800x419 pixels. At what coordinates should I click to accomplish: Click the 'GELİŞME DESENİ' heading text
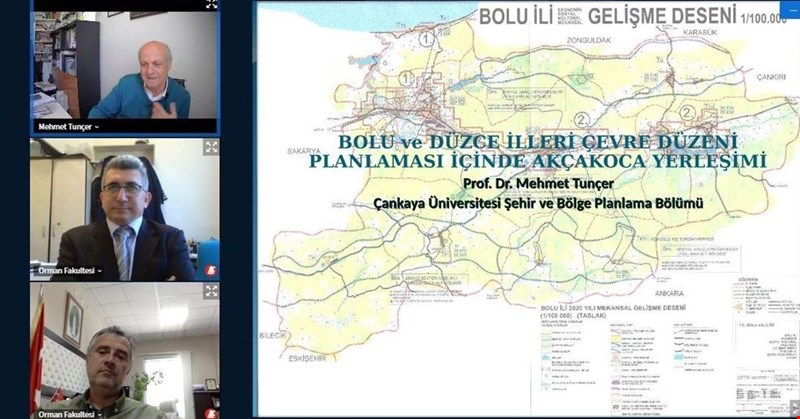pyautogui.click(x=662, y=16)
